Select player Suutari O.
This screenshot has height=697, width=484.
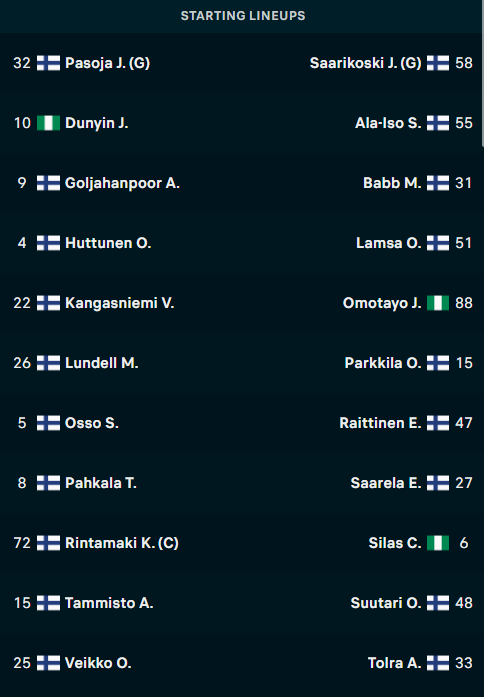point(386,603)
